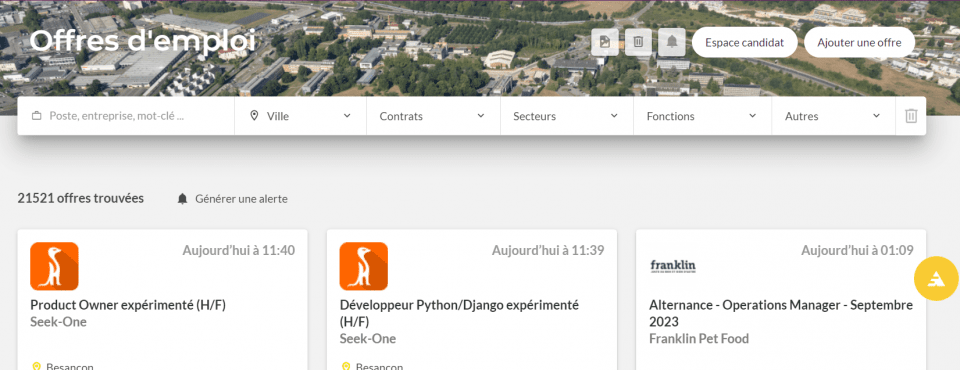Click the 21521 offres trouvées count text
960x370 pixels.
coord(81,198)
